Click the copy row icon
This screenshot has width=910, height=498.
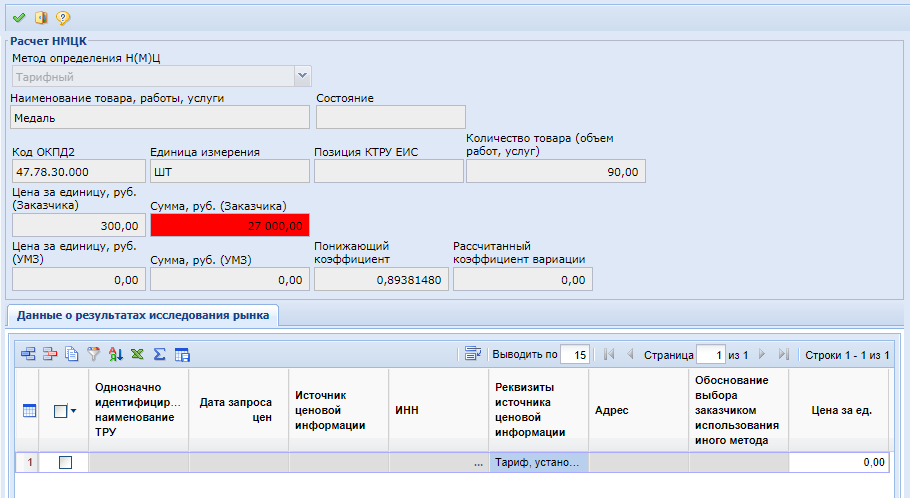point(71,354)
